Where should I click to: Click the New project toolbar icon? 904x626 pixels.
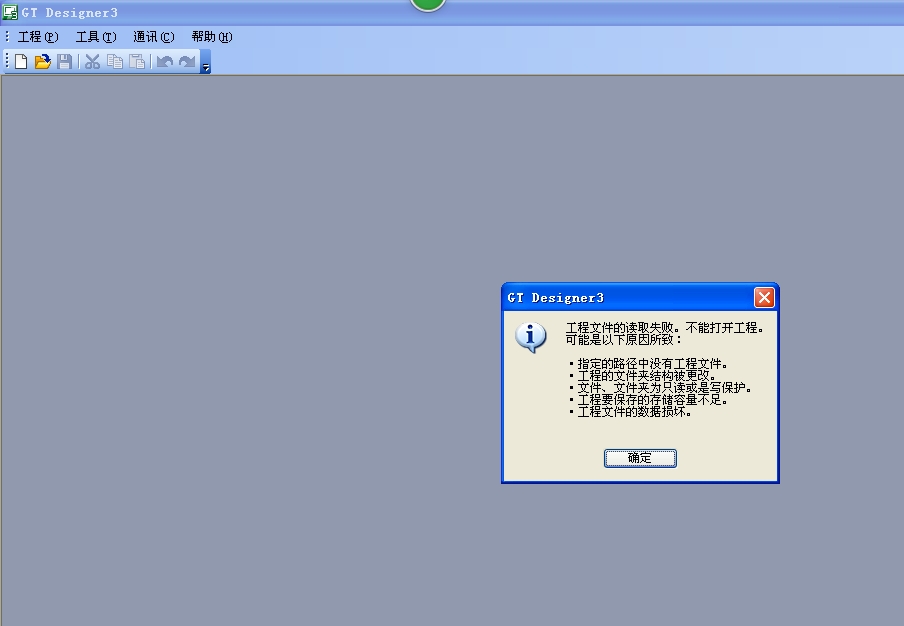pos(21,61)
